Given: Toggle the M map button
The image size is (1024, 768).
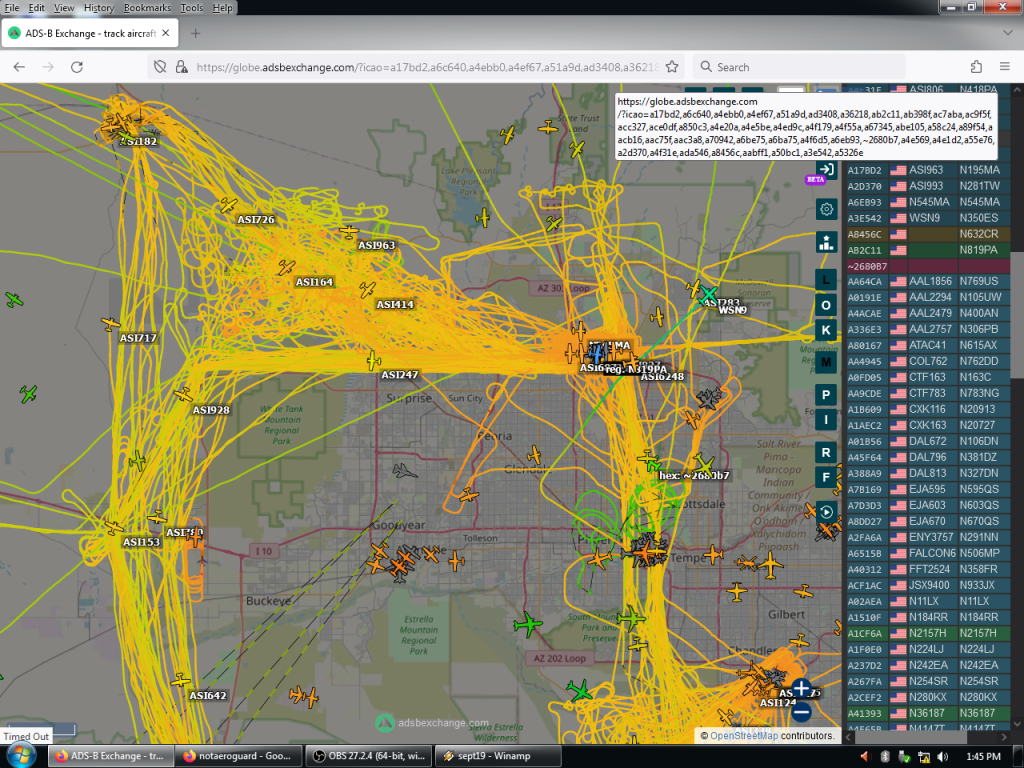Looking at the screenshot, I should pos(826,362).
